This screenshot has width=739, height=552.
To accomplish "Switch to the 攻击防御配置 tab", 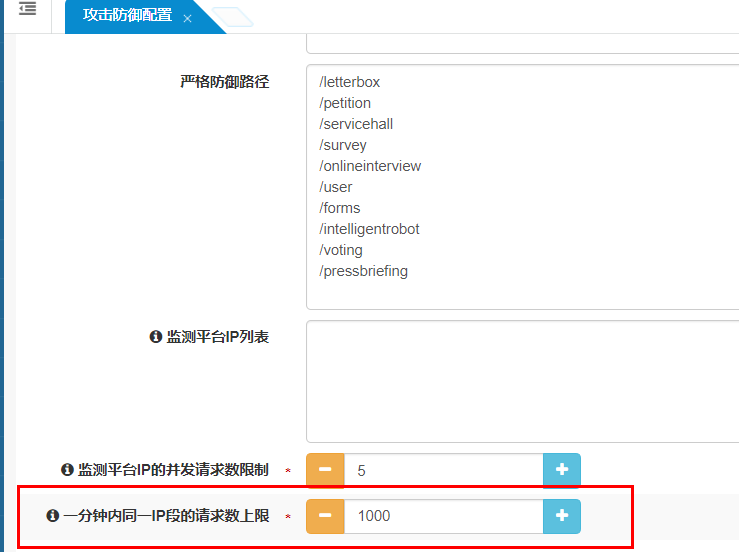I will point(126,17).
